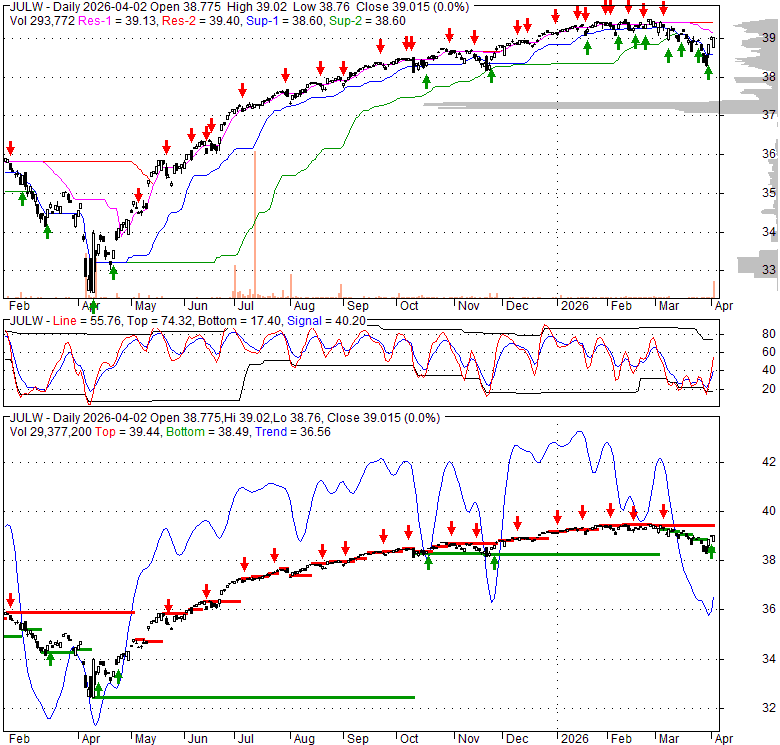Click 'Low 38.76' in top chart header

(321, 7)
